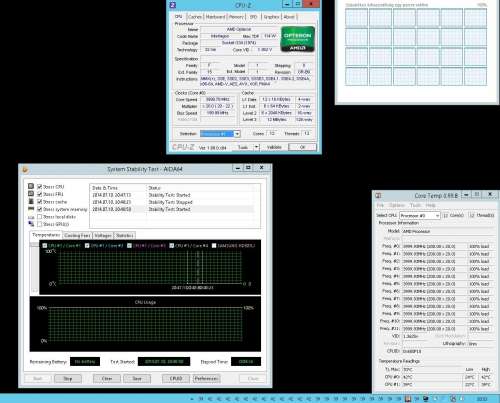Open the Help menu in Core Temp
500x403 pixels.
pyautogui.click(x=430, y=205)
